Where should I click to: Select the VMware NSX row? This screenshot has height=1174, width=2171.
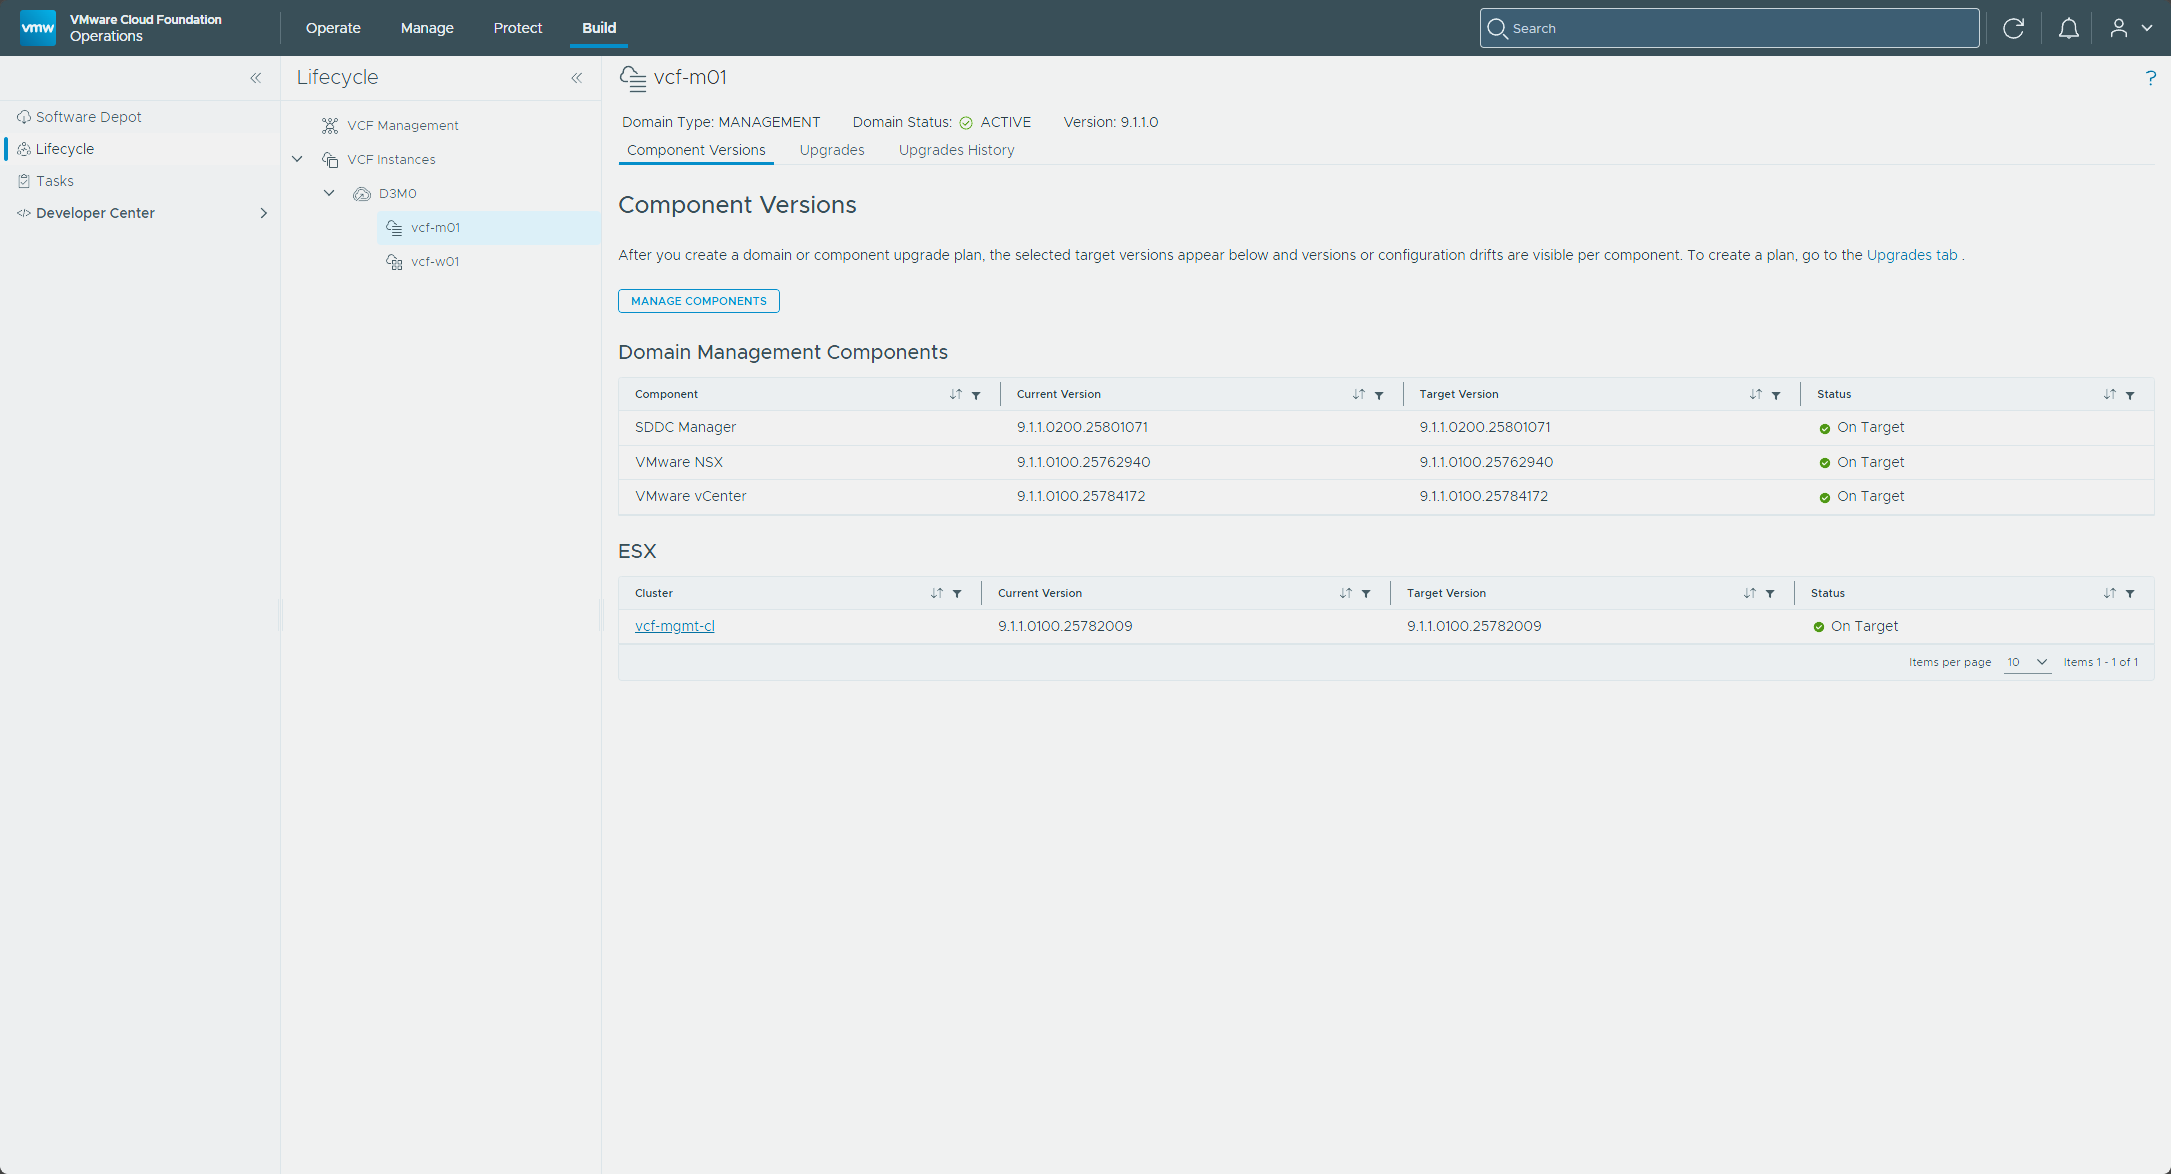pyautogui.click(x=1386, y=462)
